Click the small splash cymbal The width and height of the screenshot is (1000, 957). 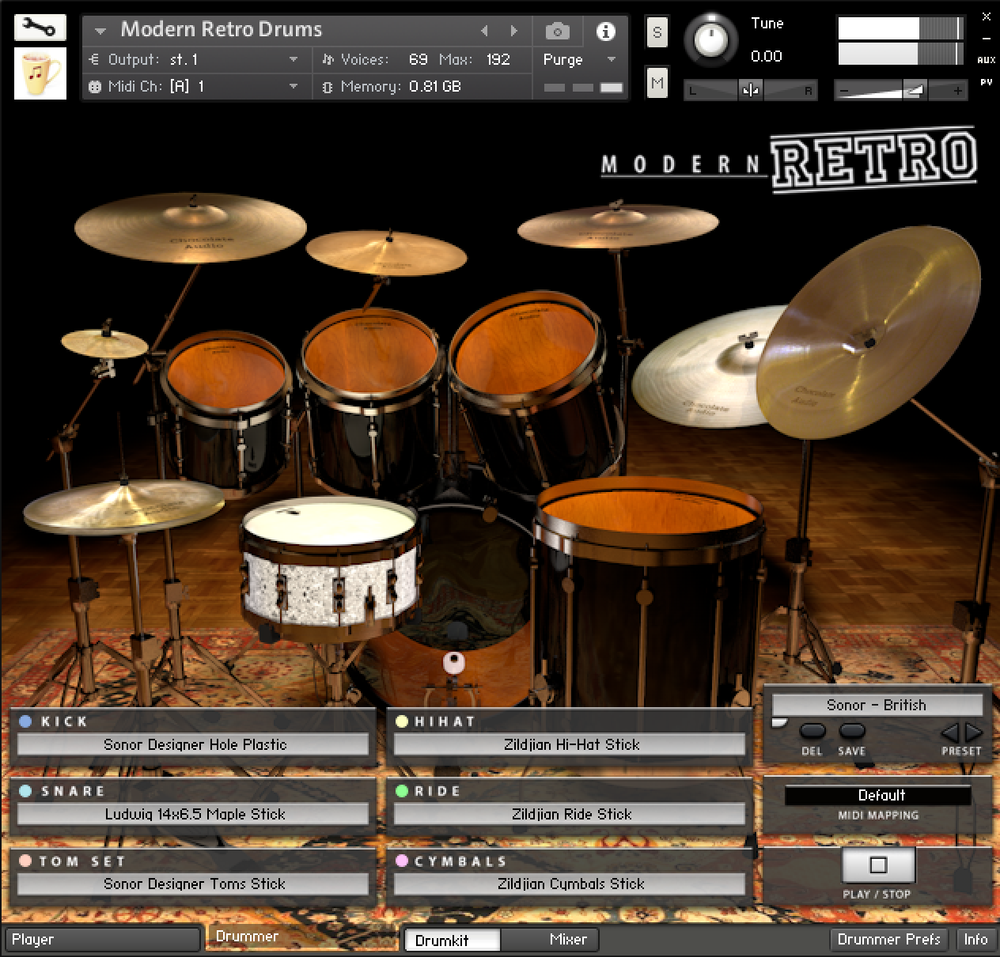[x=105, y=344]
